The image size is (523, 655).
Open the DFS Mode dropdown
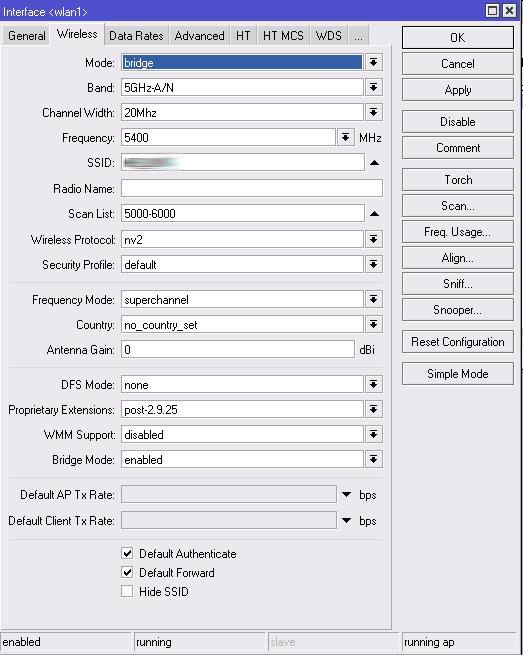click(x=373, y=384)
